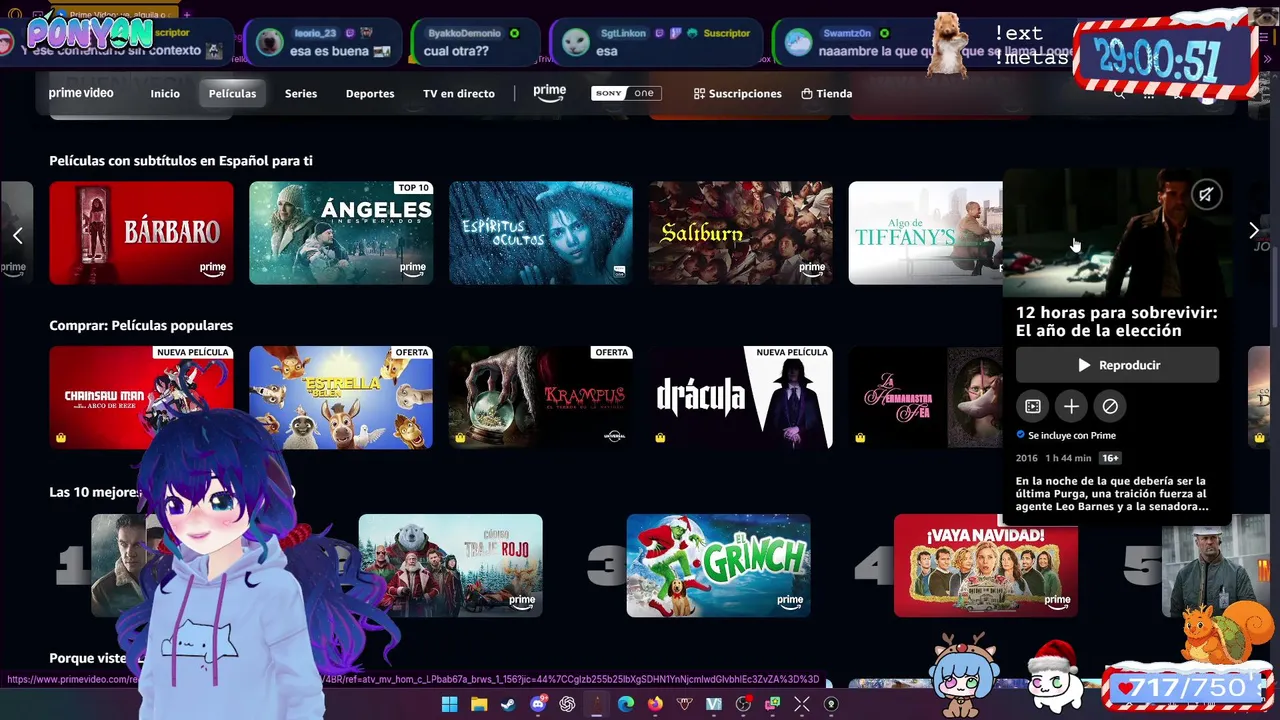Click the '2016' release year
The height and width of the screenshot is (720, 1280).
click(1027, 458)
